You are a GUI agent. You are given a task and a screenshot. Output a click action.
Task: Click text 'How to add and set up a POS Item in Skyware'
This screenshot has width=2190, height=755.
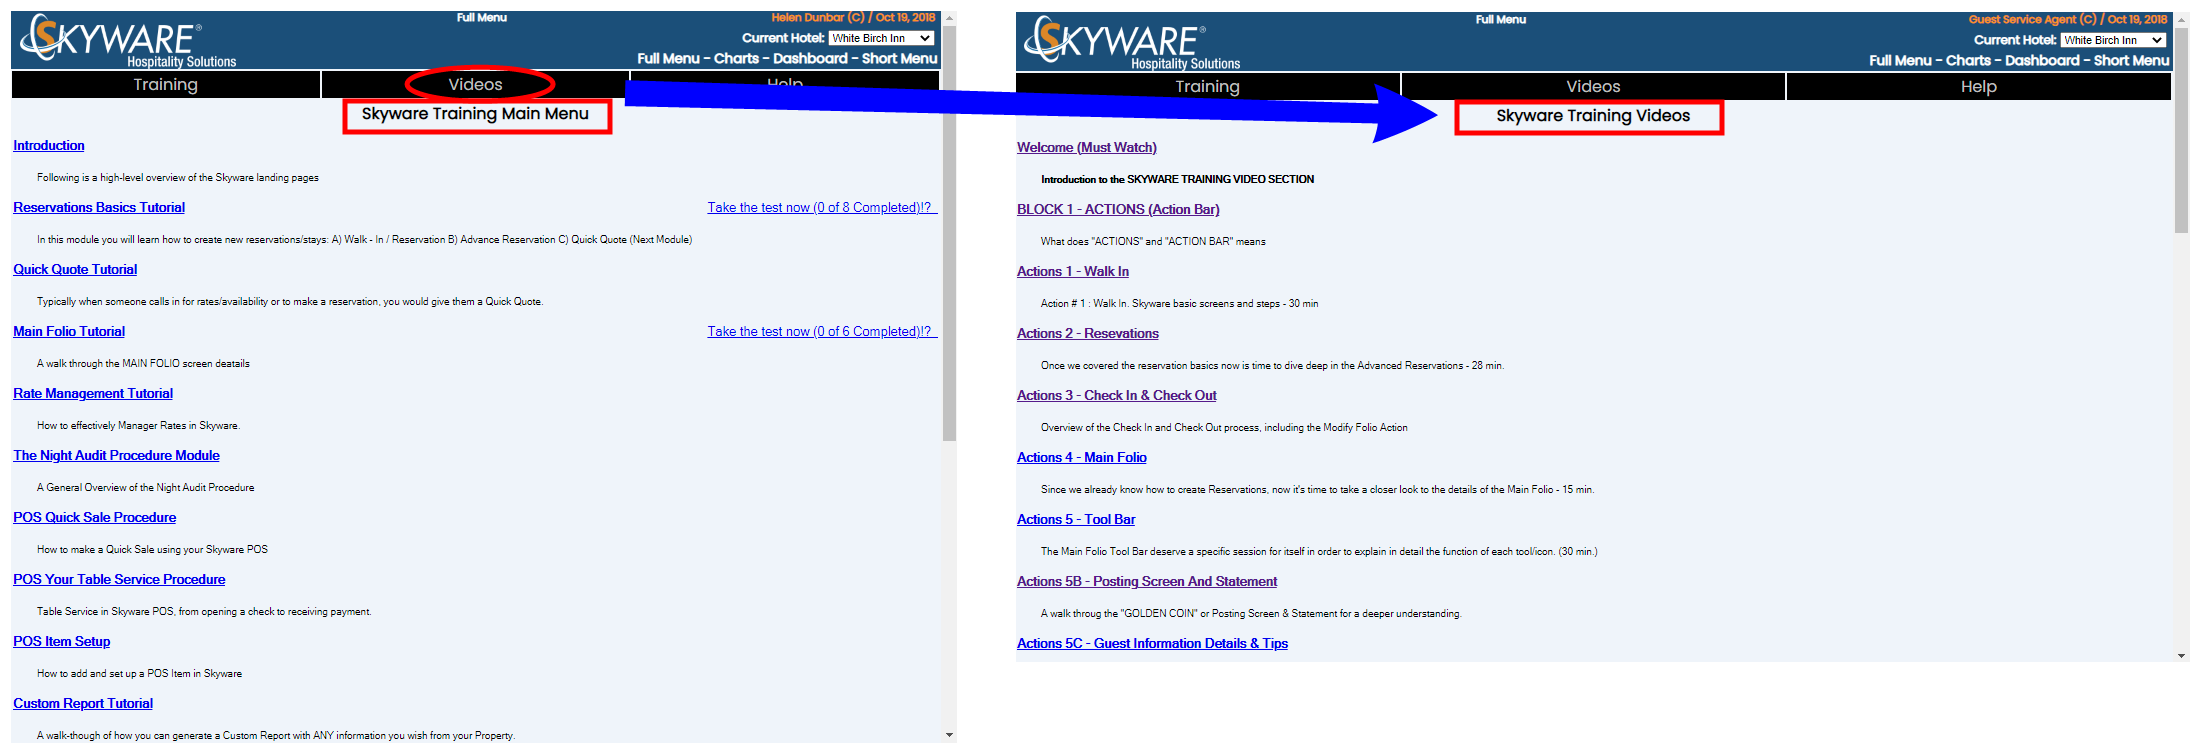coord(140,674)
